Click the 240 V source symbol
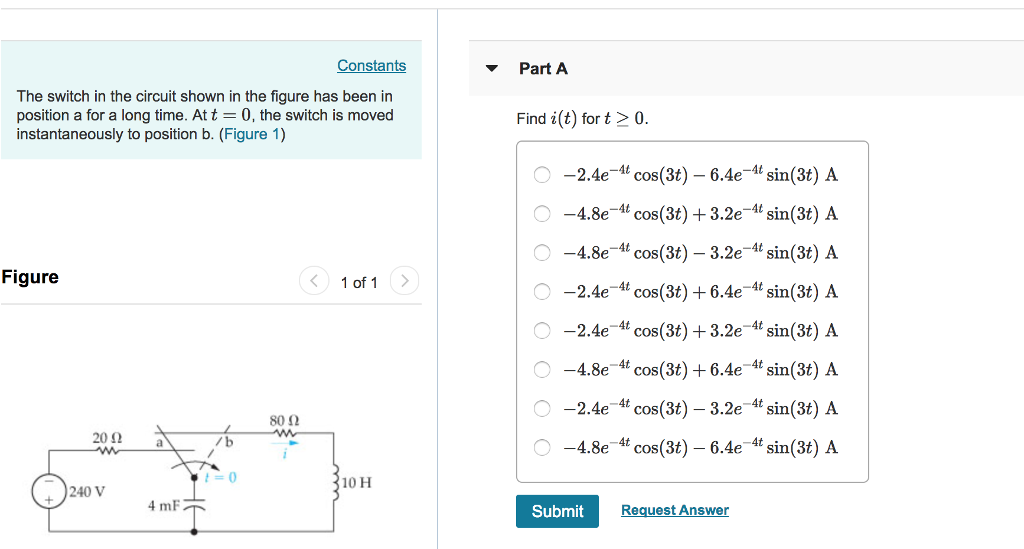The width and height of the screenshot is (1024, 549). (49, 491)
